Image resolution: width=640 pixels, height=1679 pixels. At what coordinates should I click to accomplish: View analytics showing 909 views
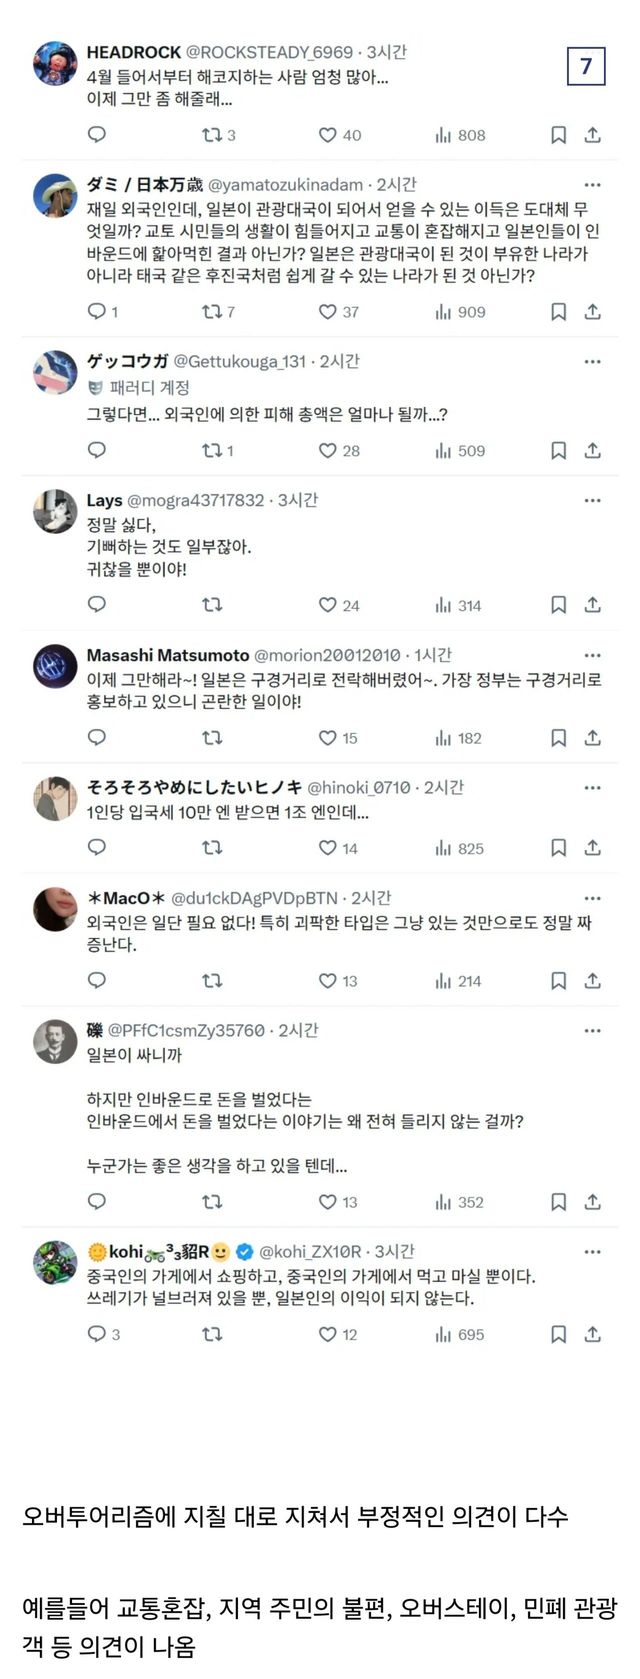[460, 312]
